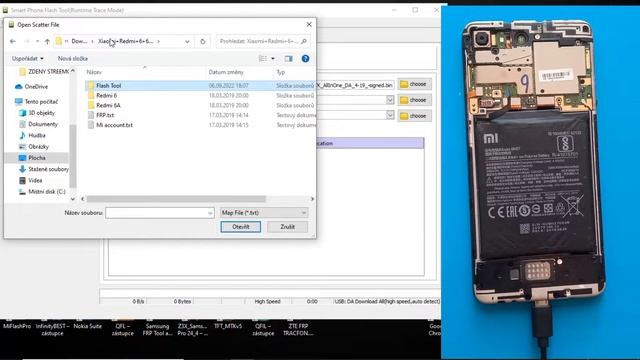Select Plocha in the sidebar

click(37, 158)
